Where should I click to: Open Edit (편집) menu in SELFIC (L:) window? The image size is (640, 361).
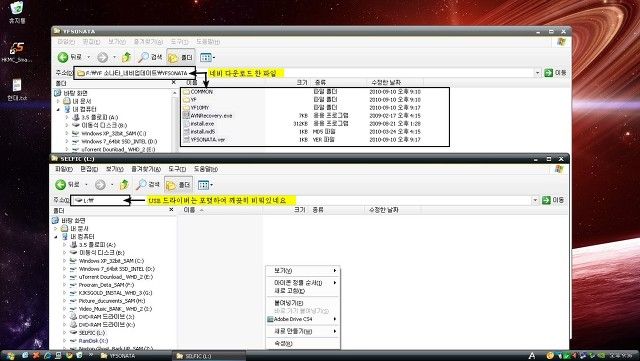pos(89,169)
